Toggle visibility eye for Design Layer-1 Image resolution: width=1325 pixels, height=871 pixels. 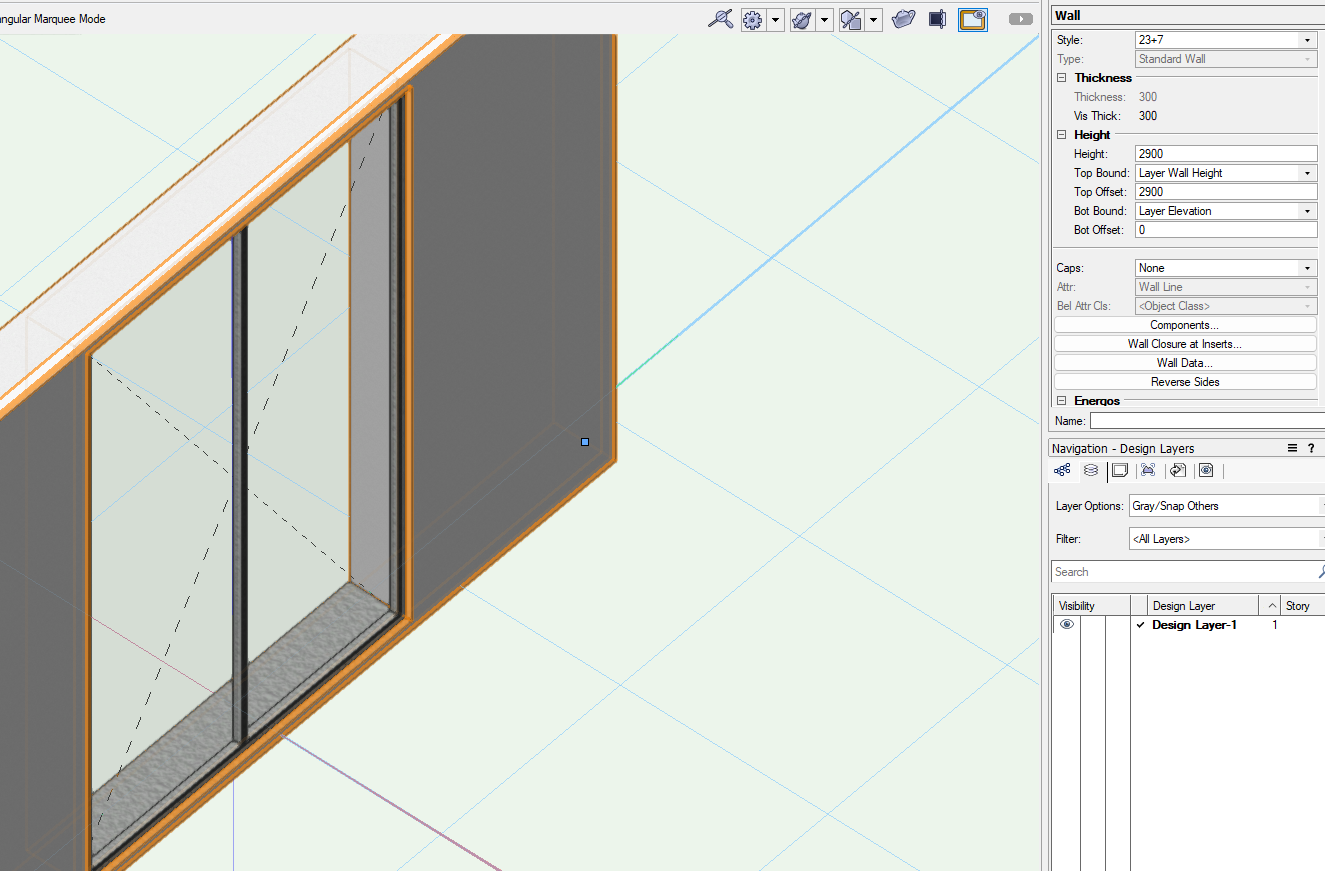(x=1067, y=625)
